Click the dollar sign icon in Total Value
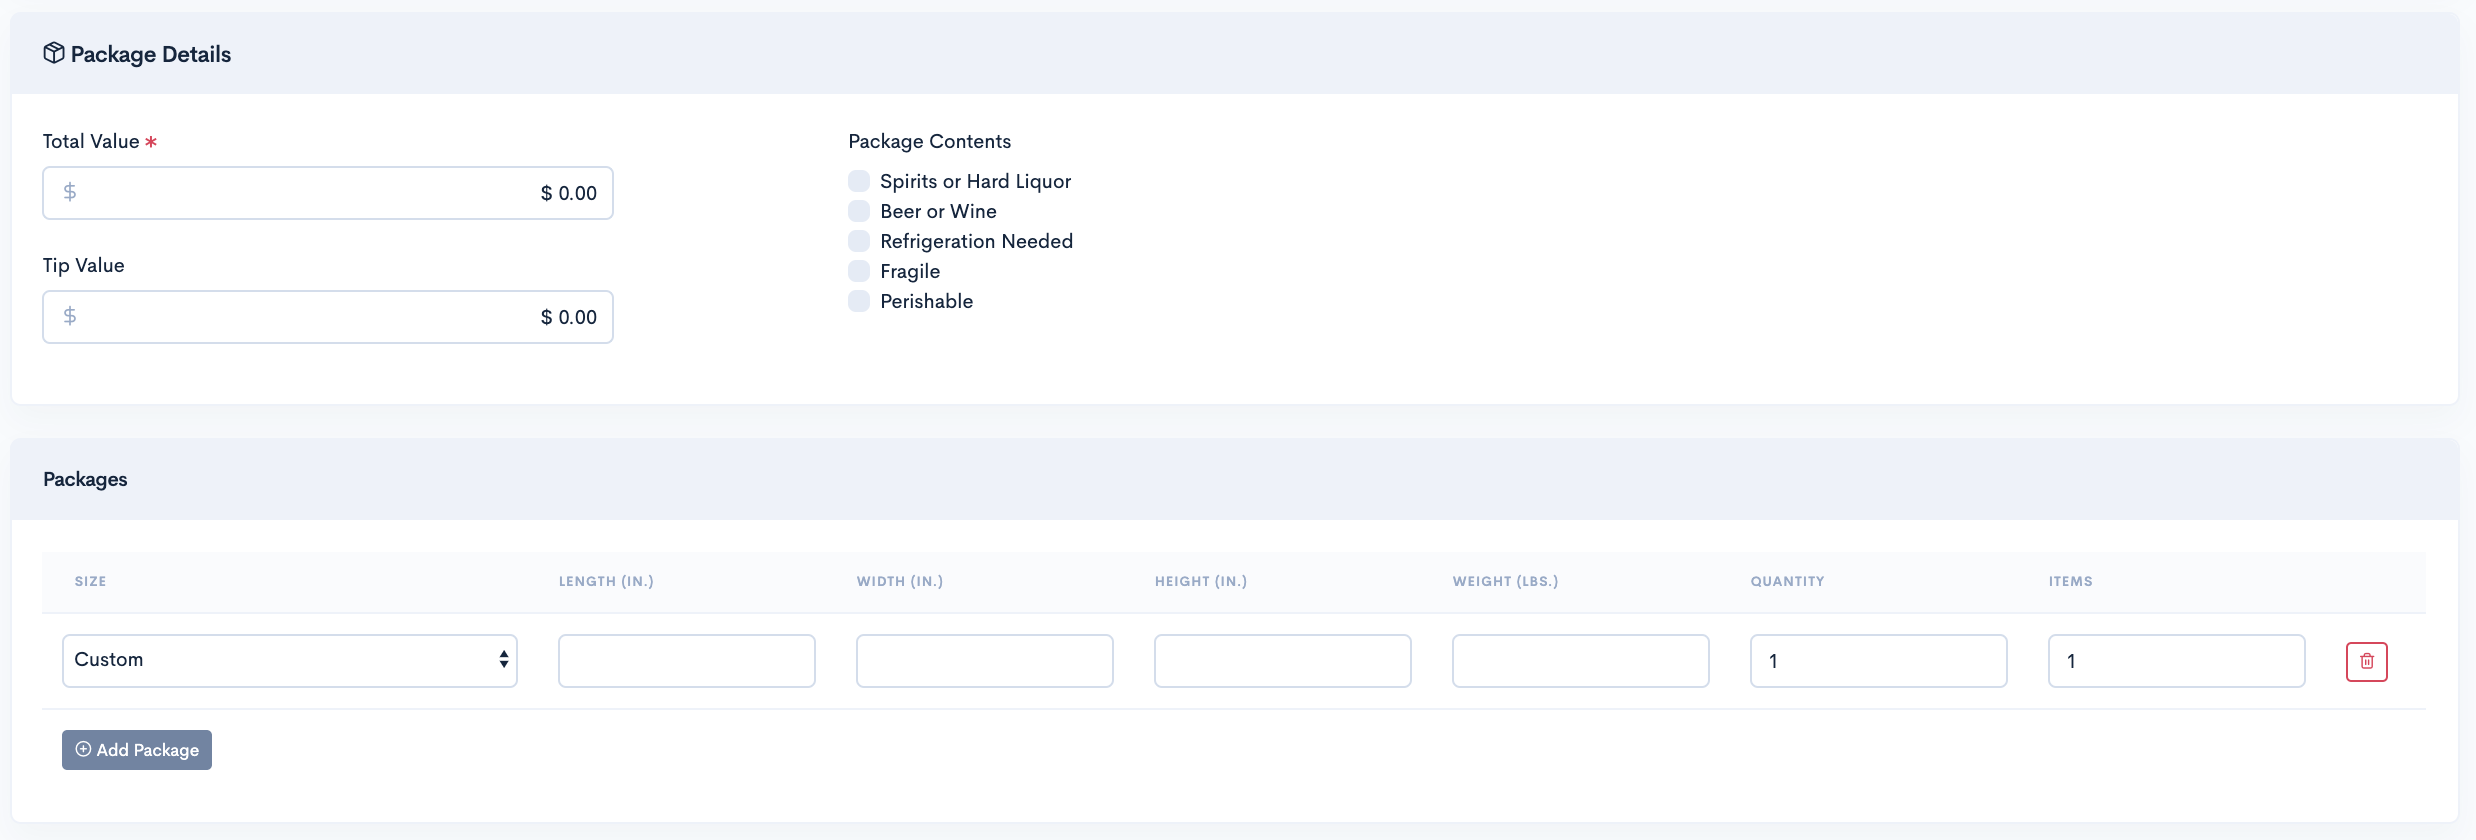 click(x=70, y=192)
